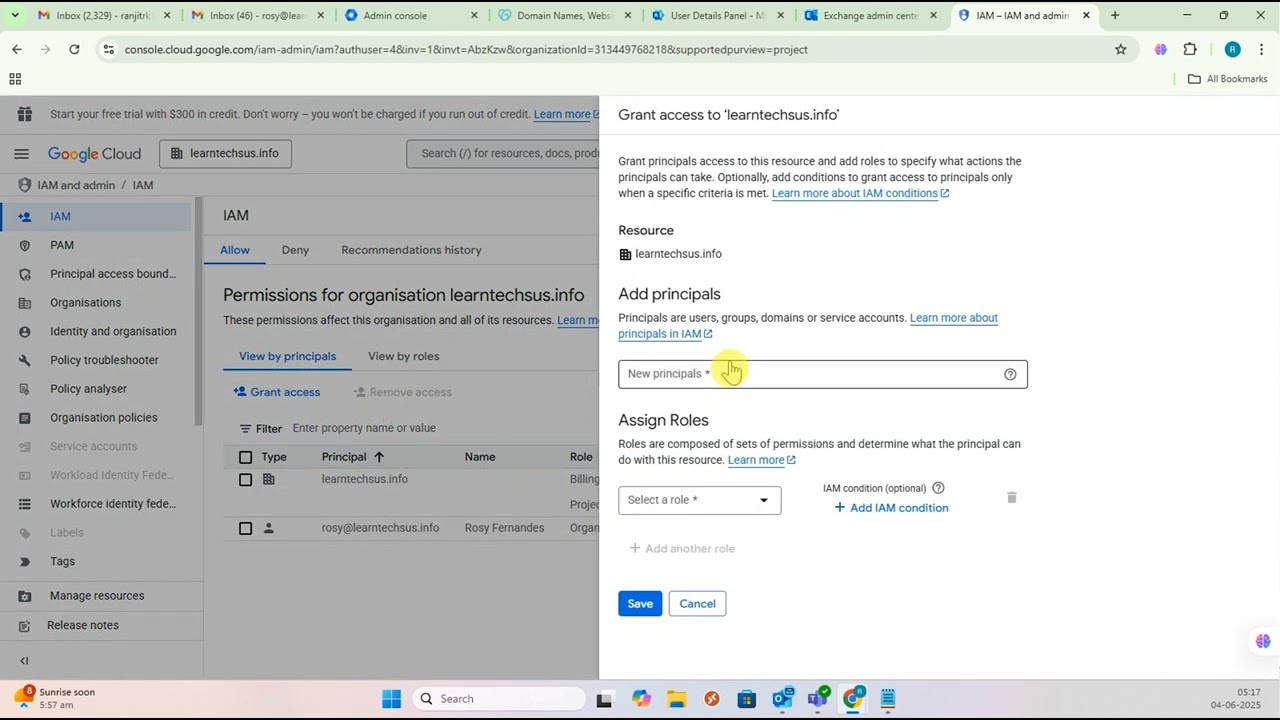The width and height of the screenshot is (1280, 720).
Task: Click the Windows Start button
Action: pyautogui.click(x=391, y=699)
